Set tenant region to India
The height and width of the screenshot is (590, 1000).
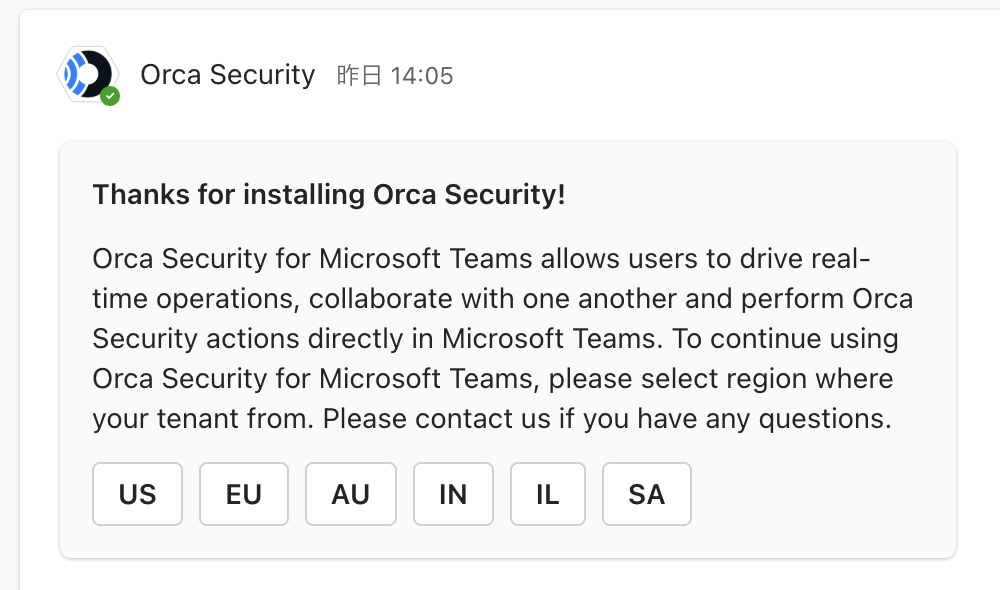[453, 494]
